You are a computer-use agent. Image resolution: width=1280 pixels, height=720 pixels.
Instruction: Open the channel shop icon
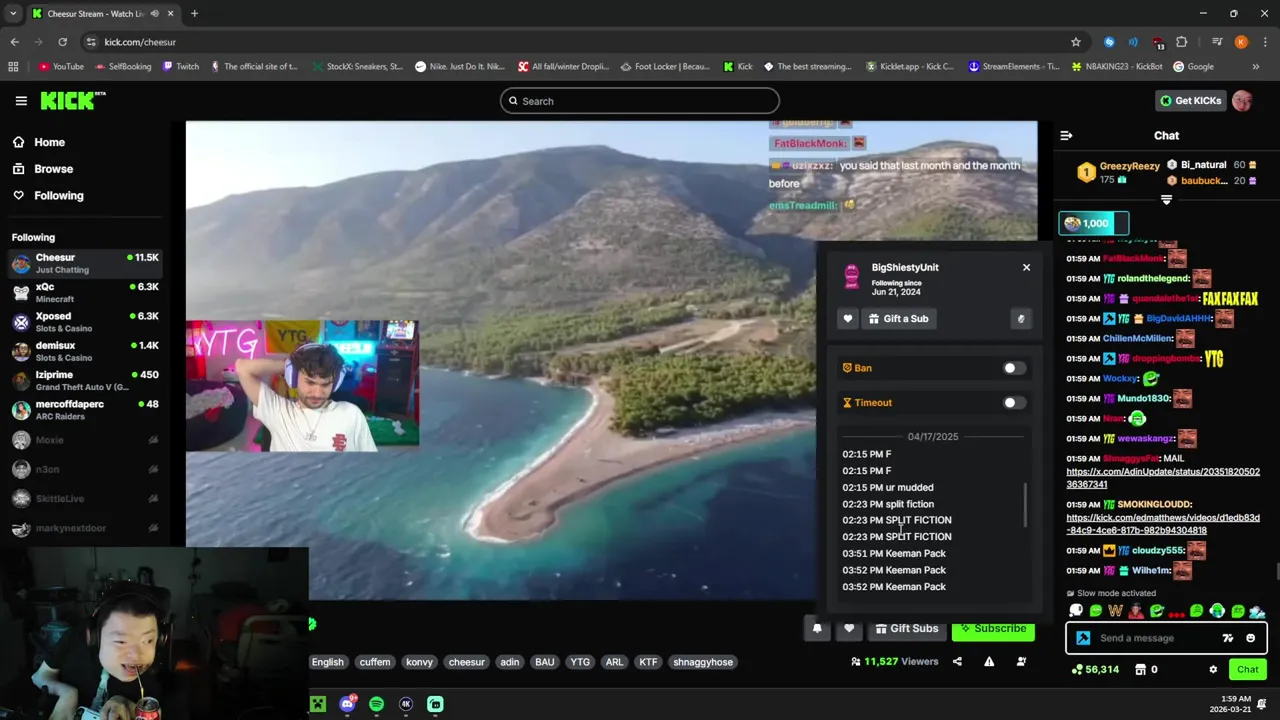point(1140,669)
